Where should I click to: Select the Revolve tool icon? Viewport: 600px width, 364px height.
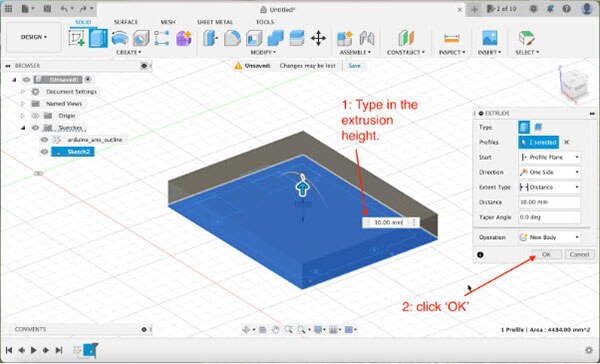(x=120, y=38)
